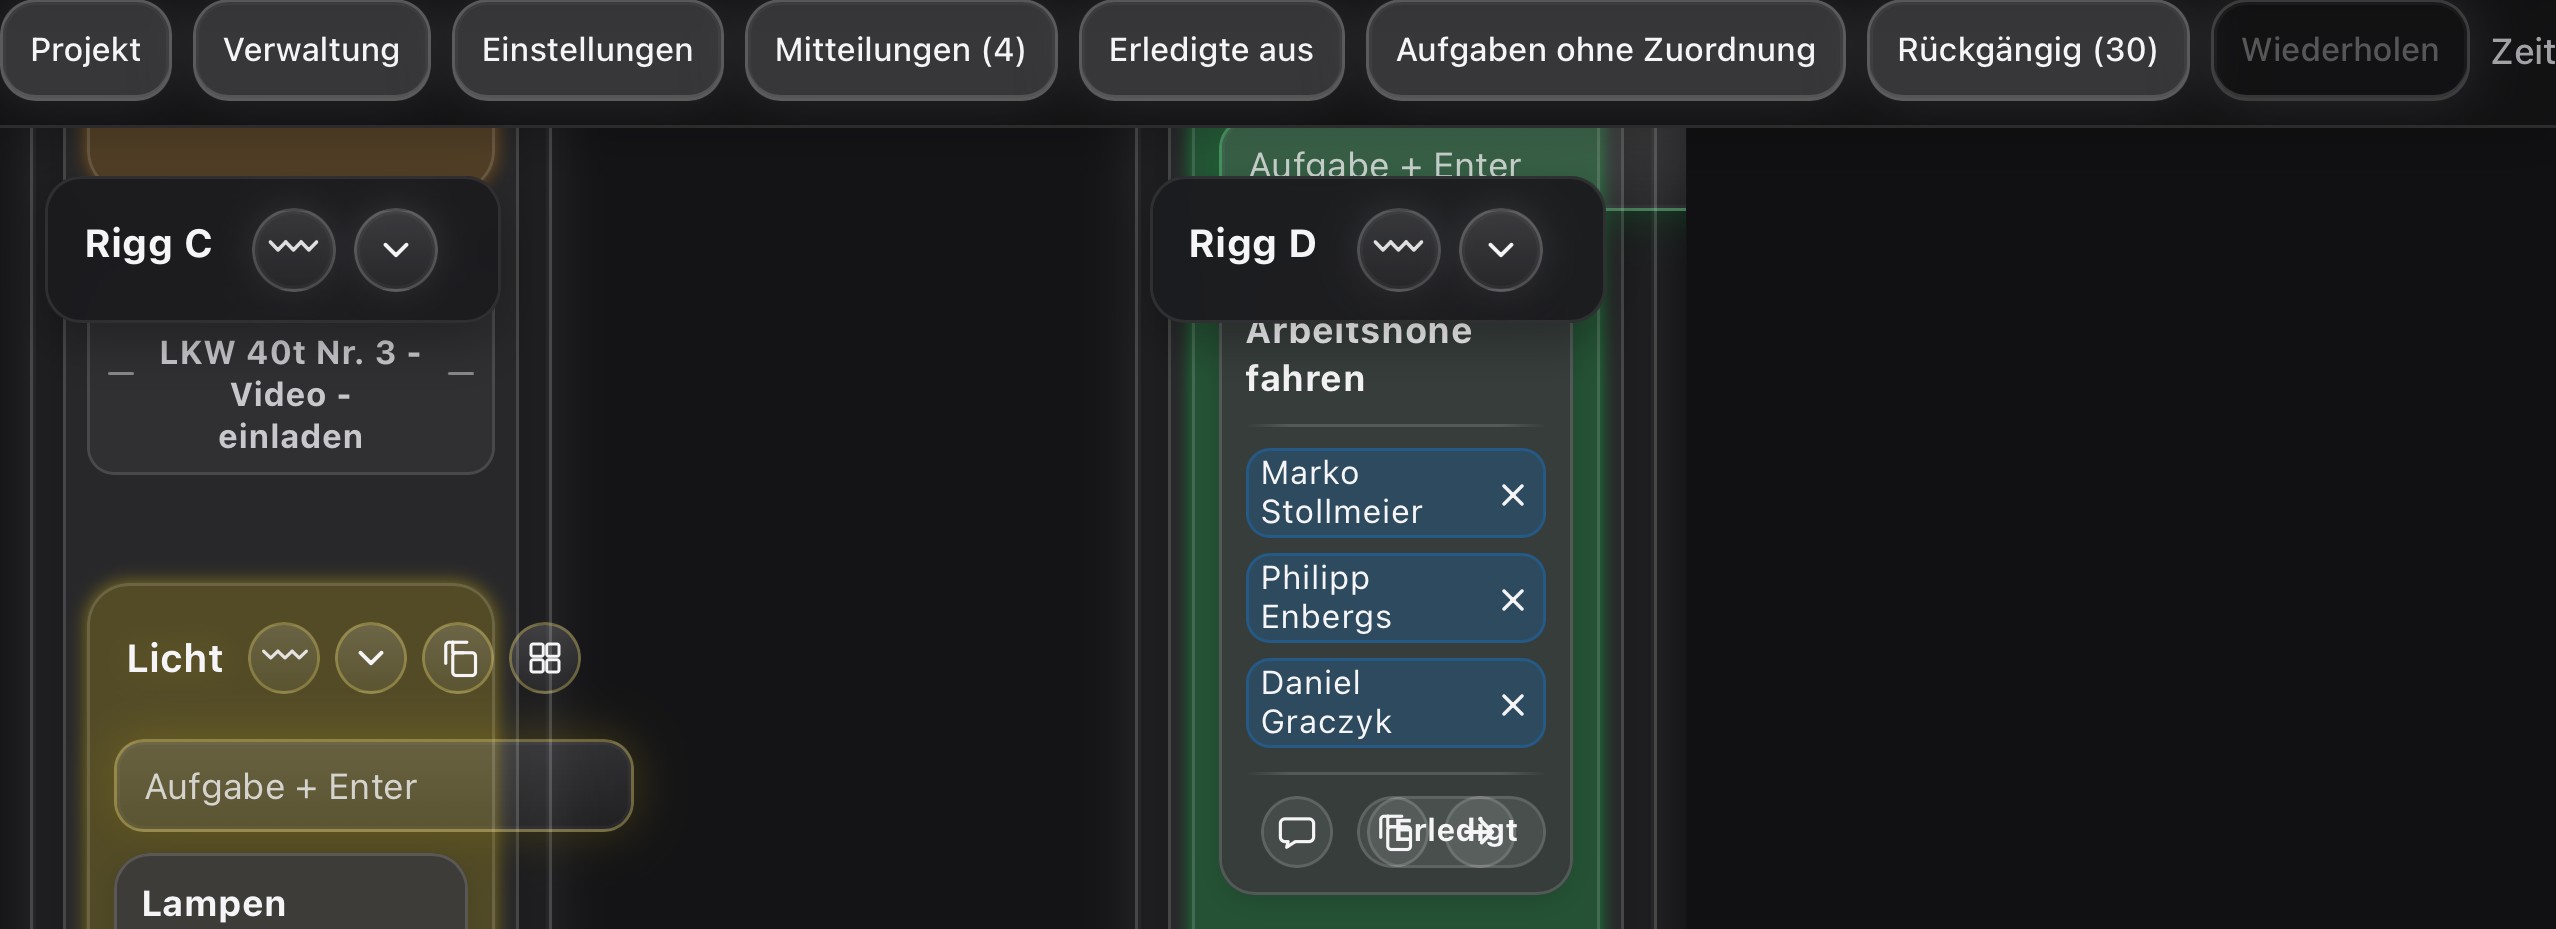The image size is (2556, 929).
Task: Click the wave icon beside Rigg D
Action: [1398, 249]
